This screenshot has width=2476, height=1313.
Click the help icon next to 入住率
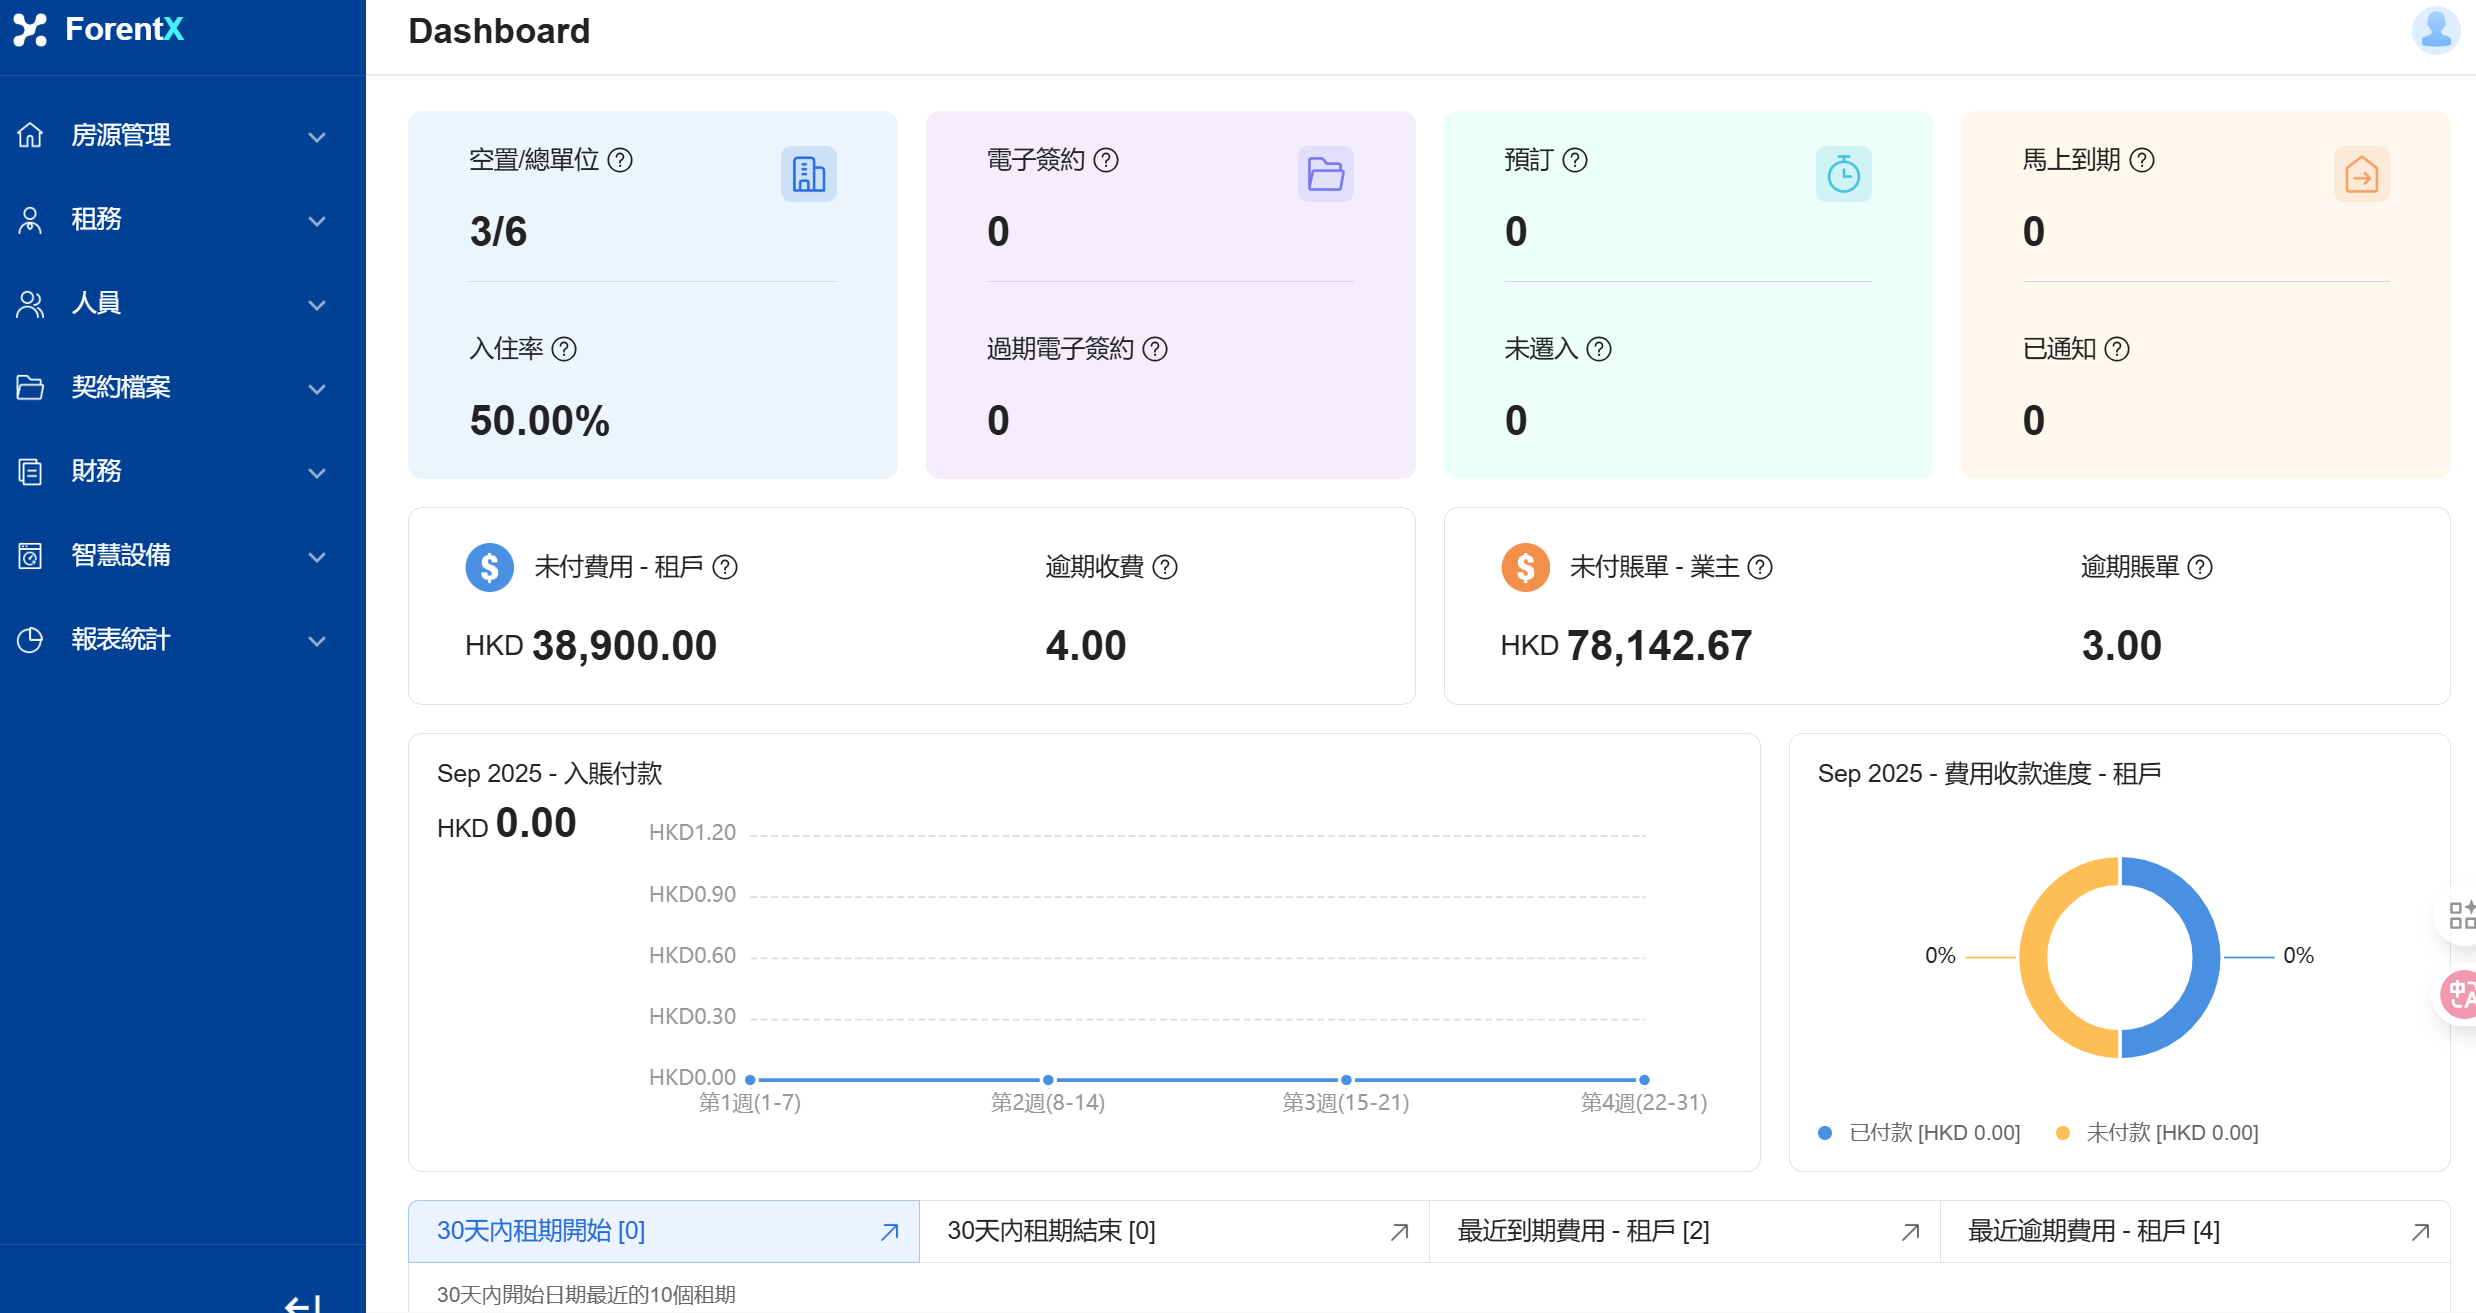564,349
